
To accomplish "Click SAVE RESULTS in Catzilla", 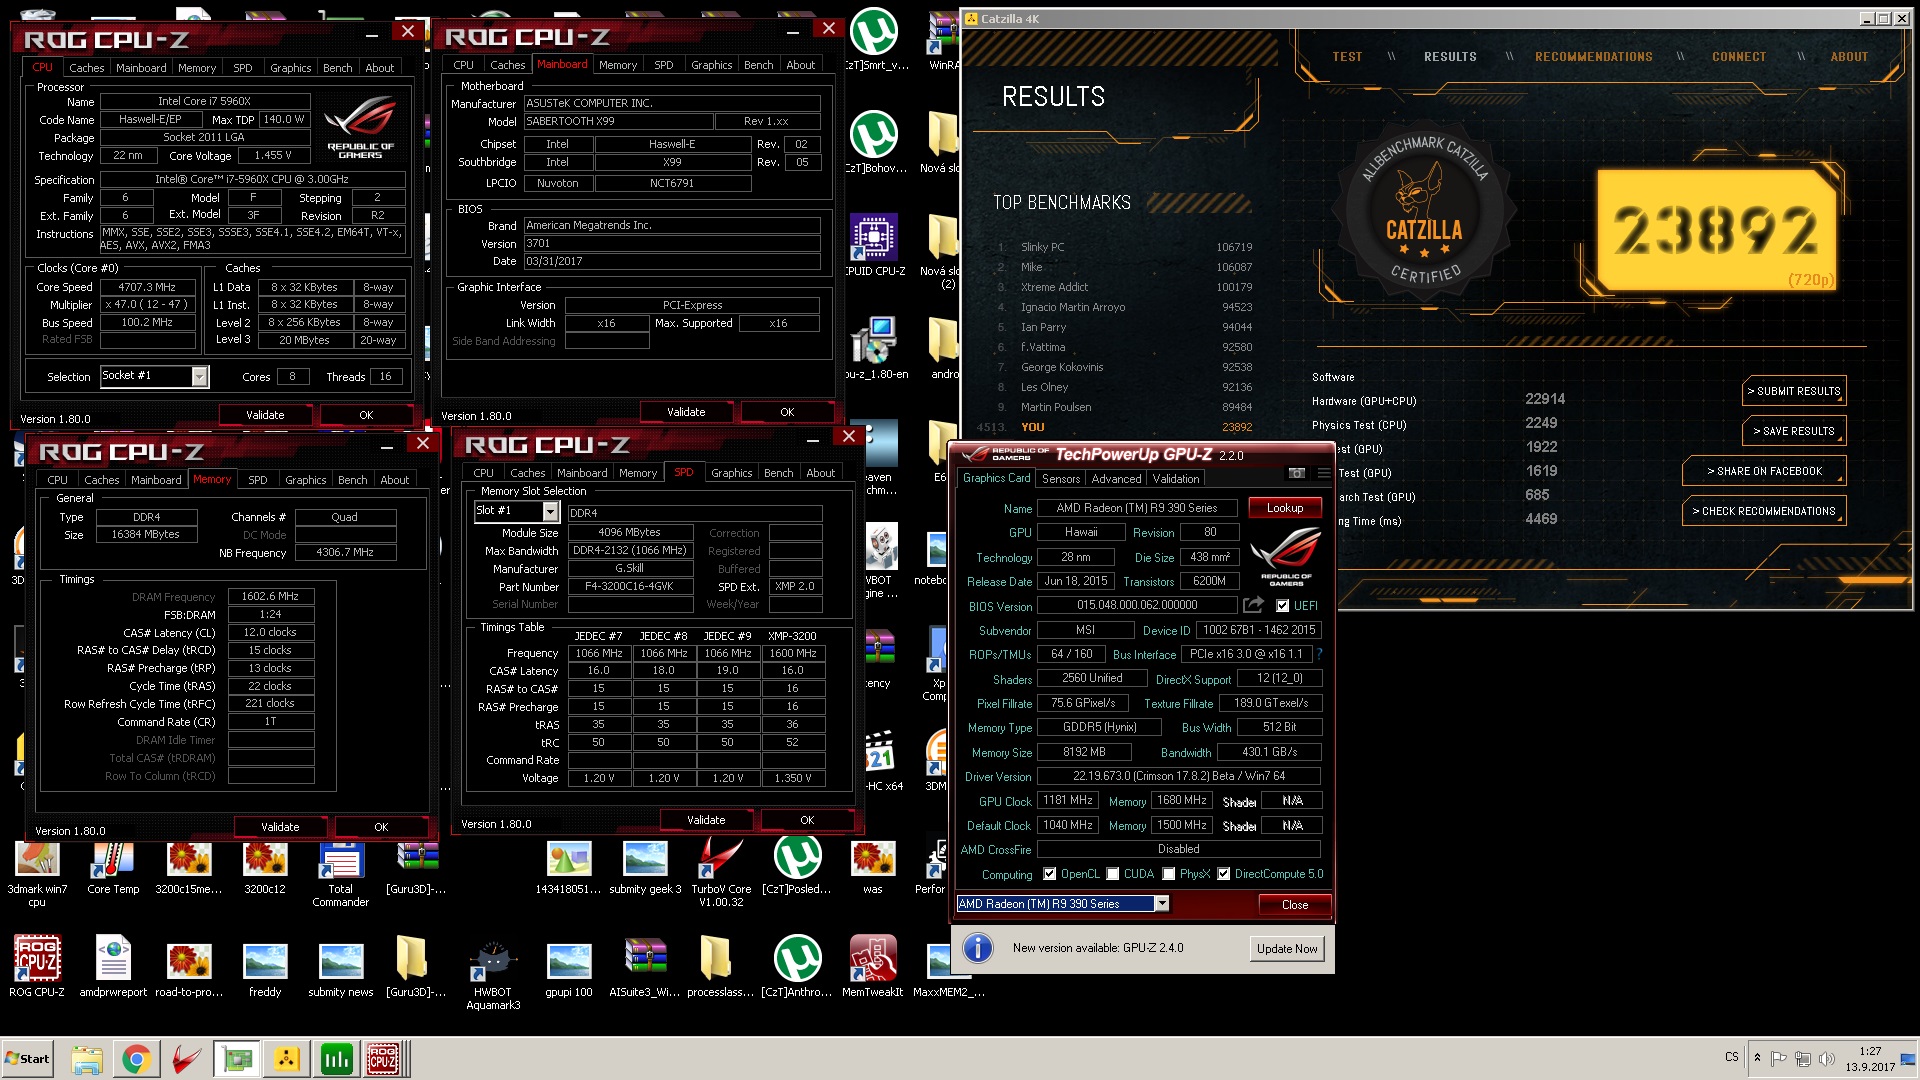I will (x=1794, y=431).
